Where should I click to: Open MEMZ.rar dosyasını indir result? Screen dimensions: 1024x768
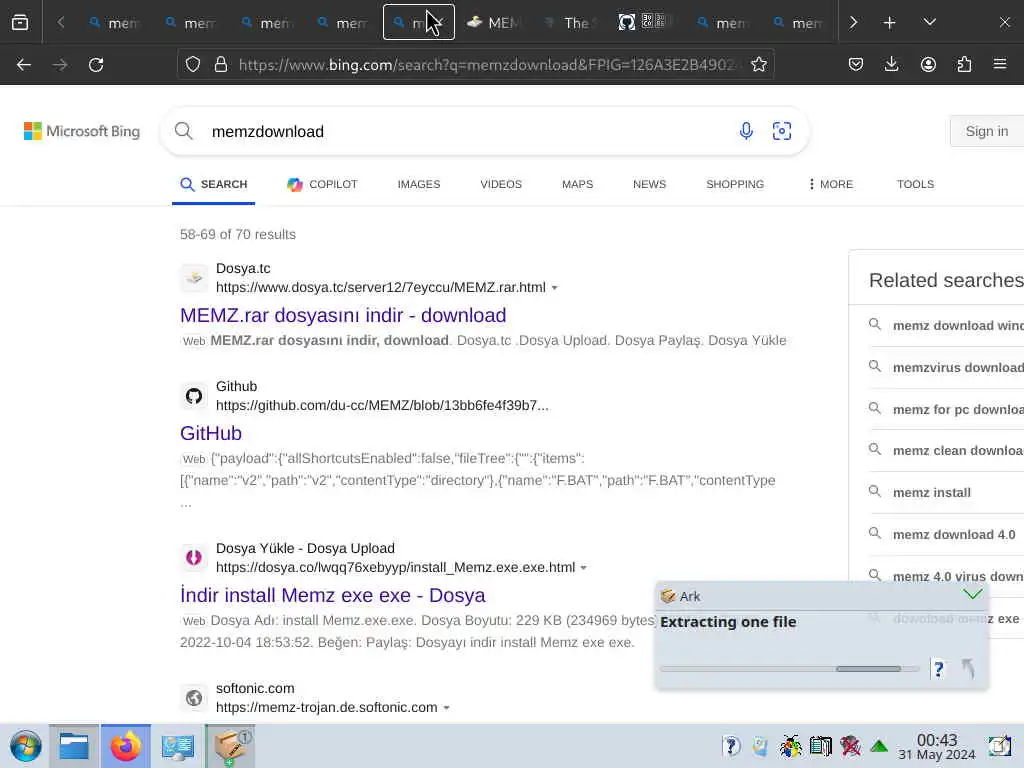click(343, 315)
